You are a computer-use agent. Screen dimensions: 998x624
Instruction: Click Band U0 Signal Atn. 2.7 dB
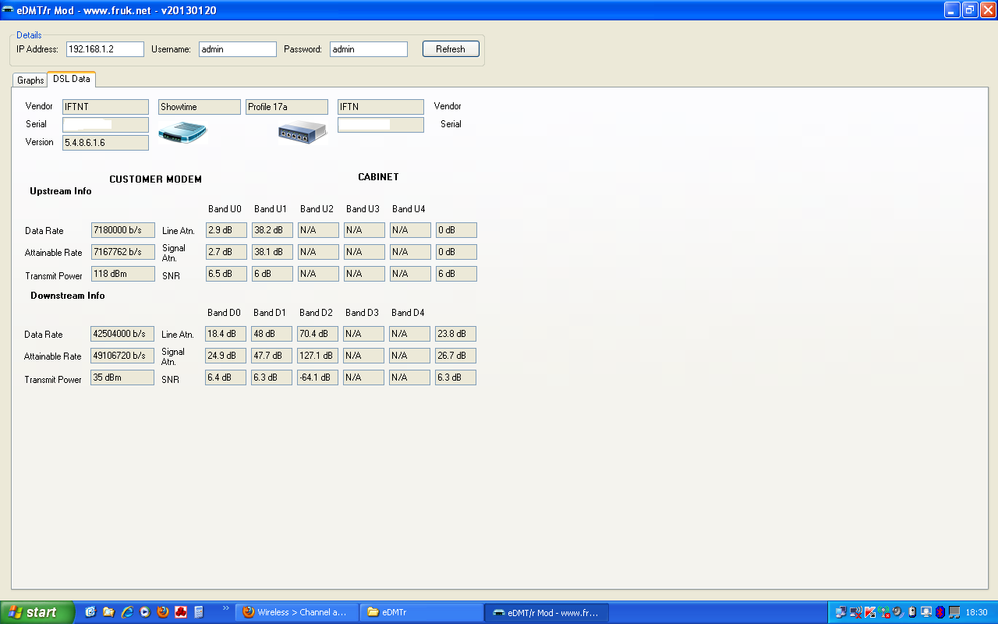[226, 252]
